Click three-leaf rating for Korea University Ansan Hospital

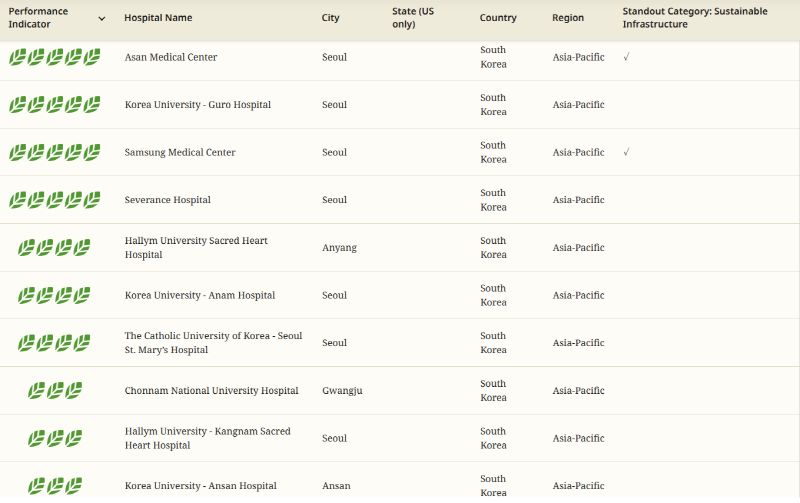pos(55,486)
